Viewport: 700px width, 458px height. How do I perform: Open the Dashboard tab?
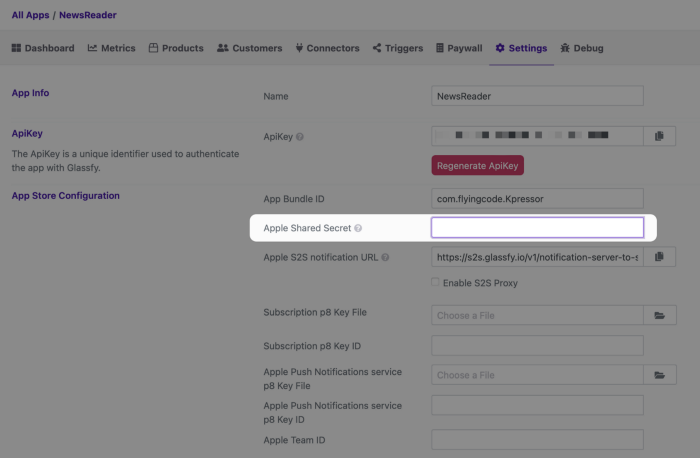pyautogui.click(x=43, y=48)
